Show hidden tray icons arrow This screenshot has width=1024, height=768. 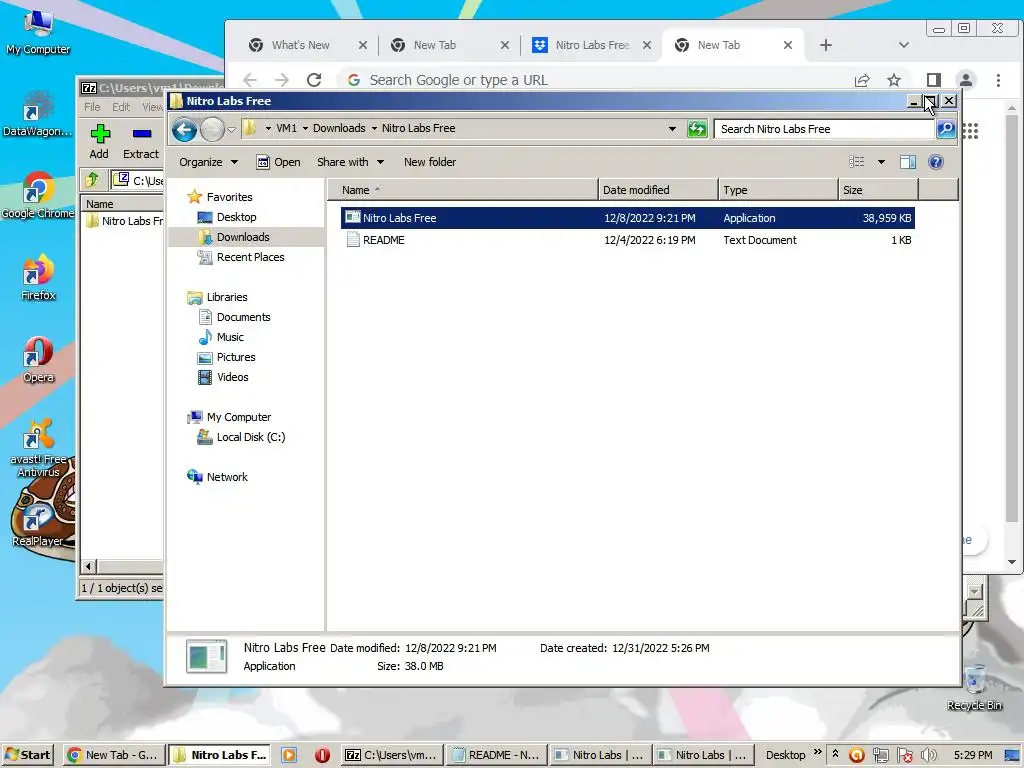click(835, 754)
